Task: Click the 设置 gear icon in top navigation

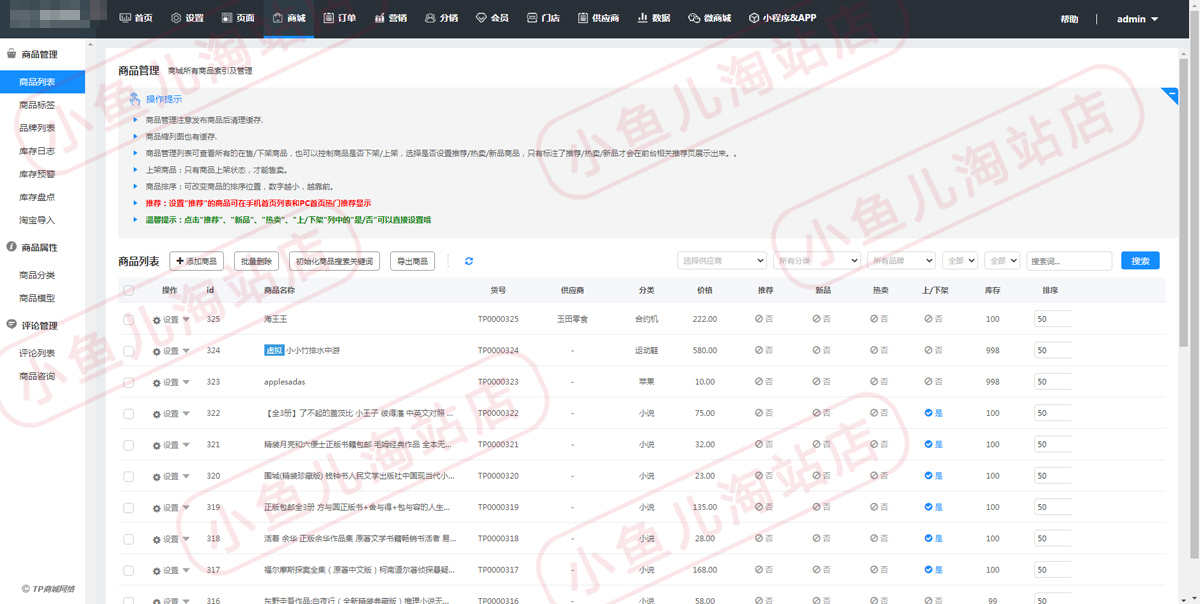Action: (176, 18)
